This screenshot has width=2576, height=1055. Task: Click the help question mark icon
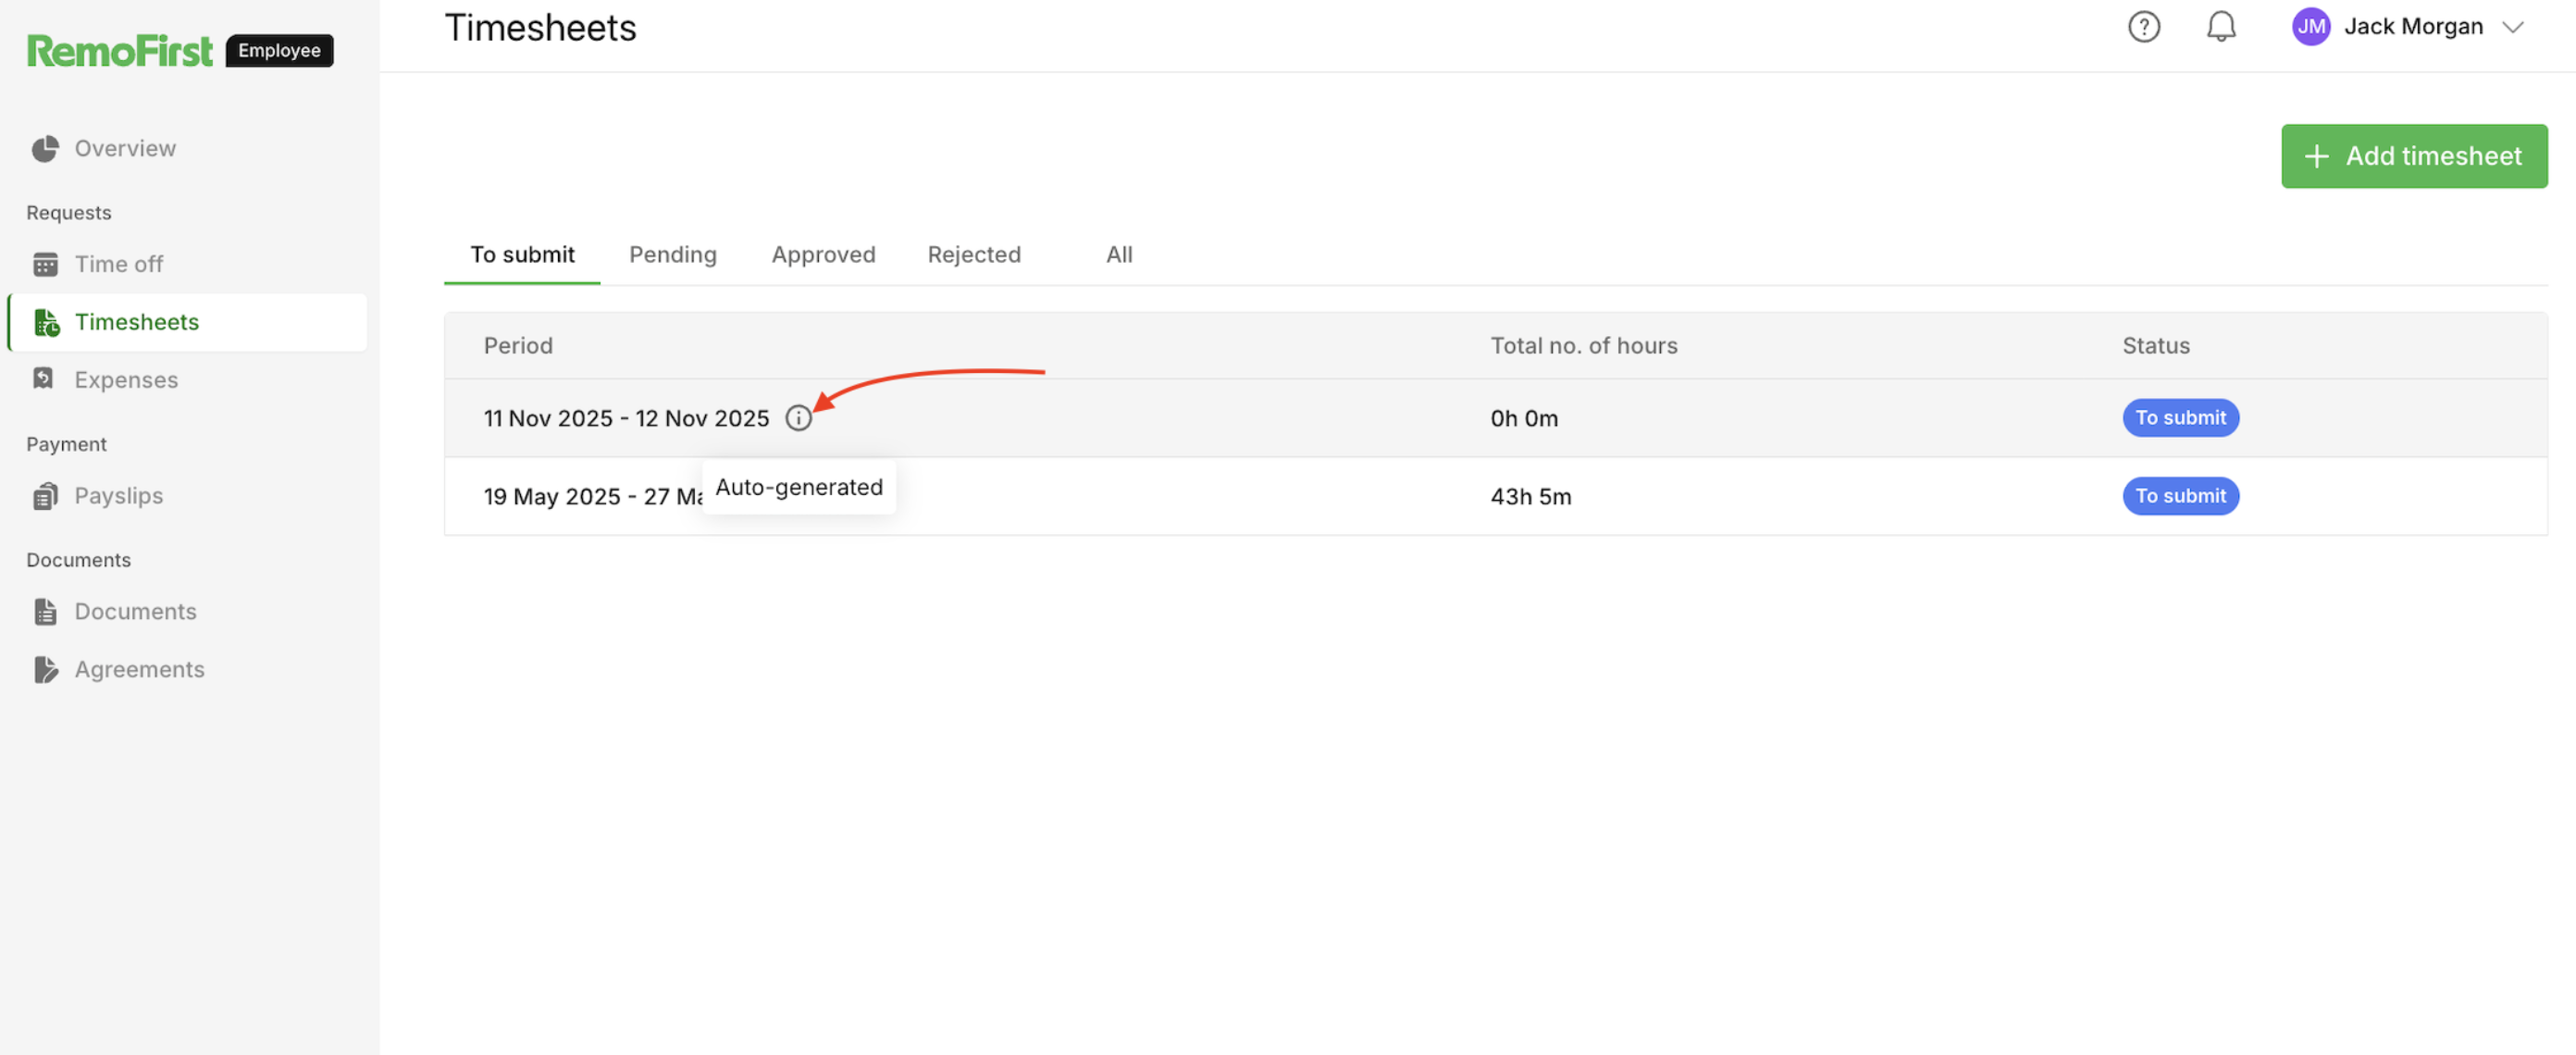pyautogui.click(x=2143, y=27)
